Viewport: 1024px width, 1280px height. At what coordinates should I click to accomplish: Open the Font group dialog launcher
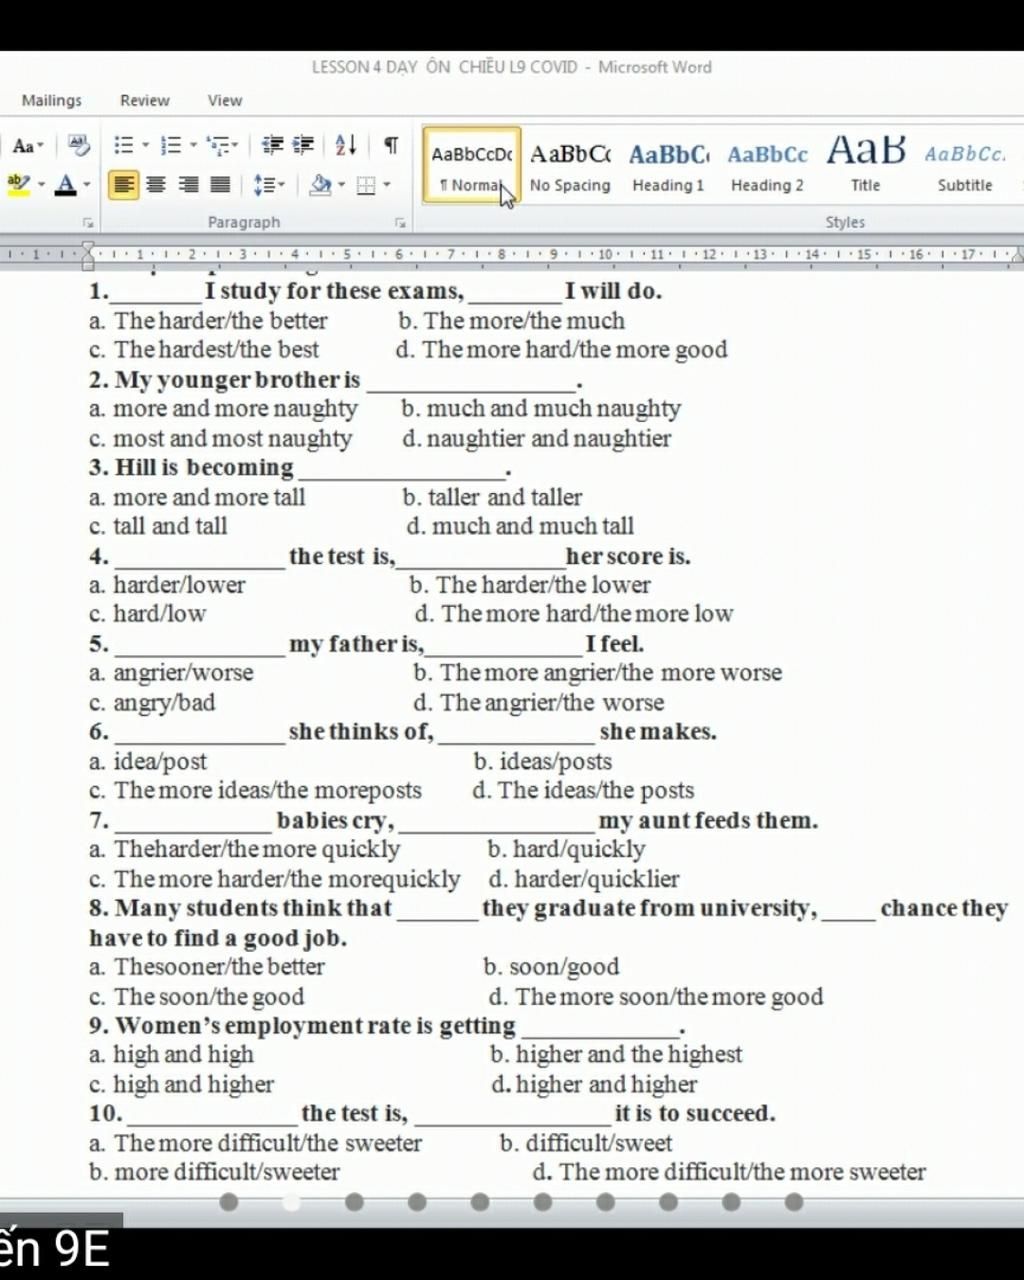[88, 223]
